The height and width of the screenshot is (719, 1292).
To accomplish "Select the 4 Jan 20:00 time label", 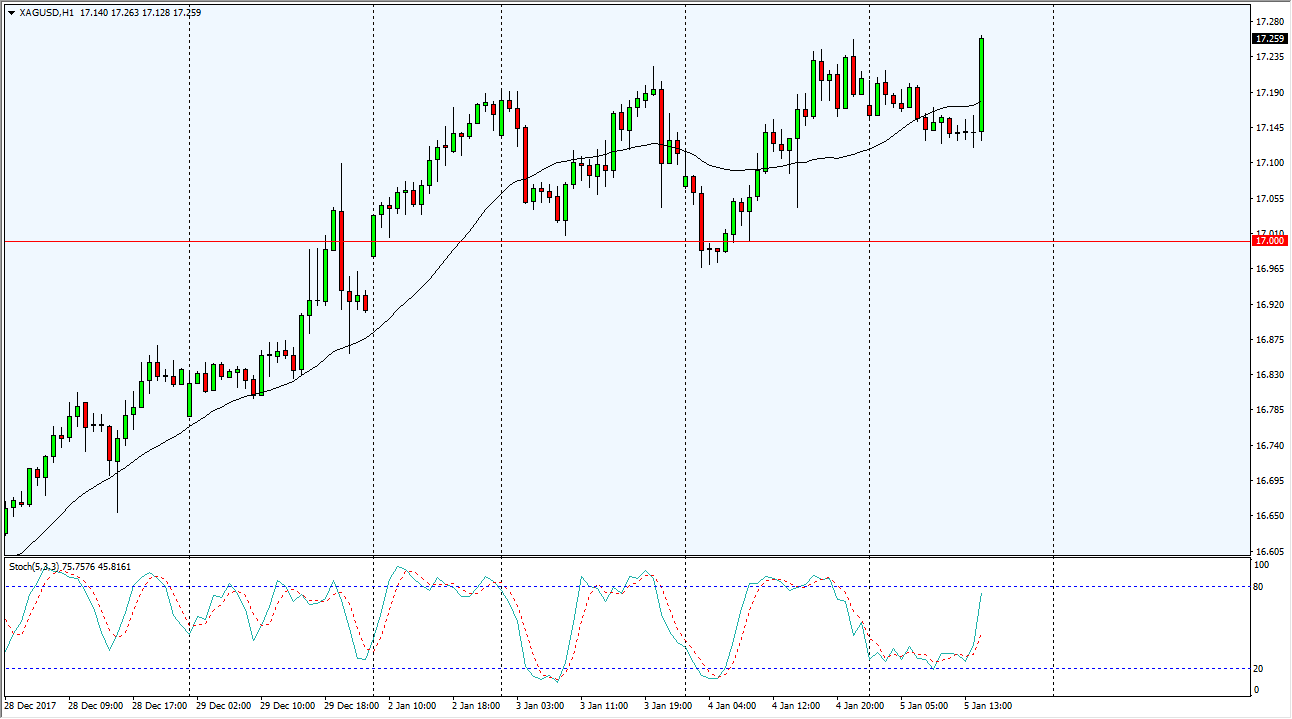I will click(x=859, y=706).
